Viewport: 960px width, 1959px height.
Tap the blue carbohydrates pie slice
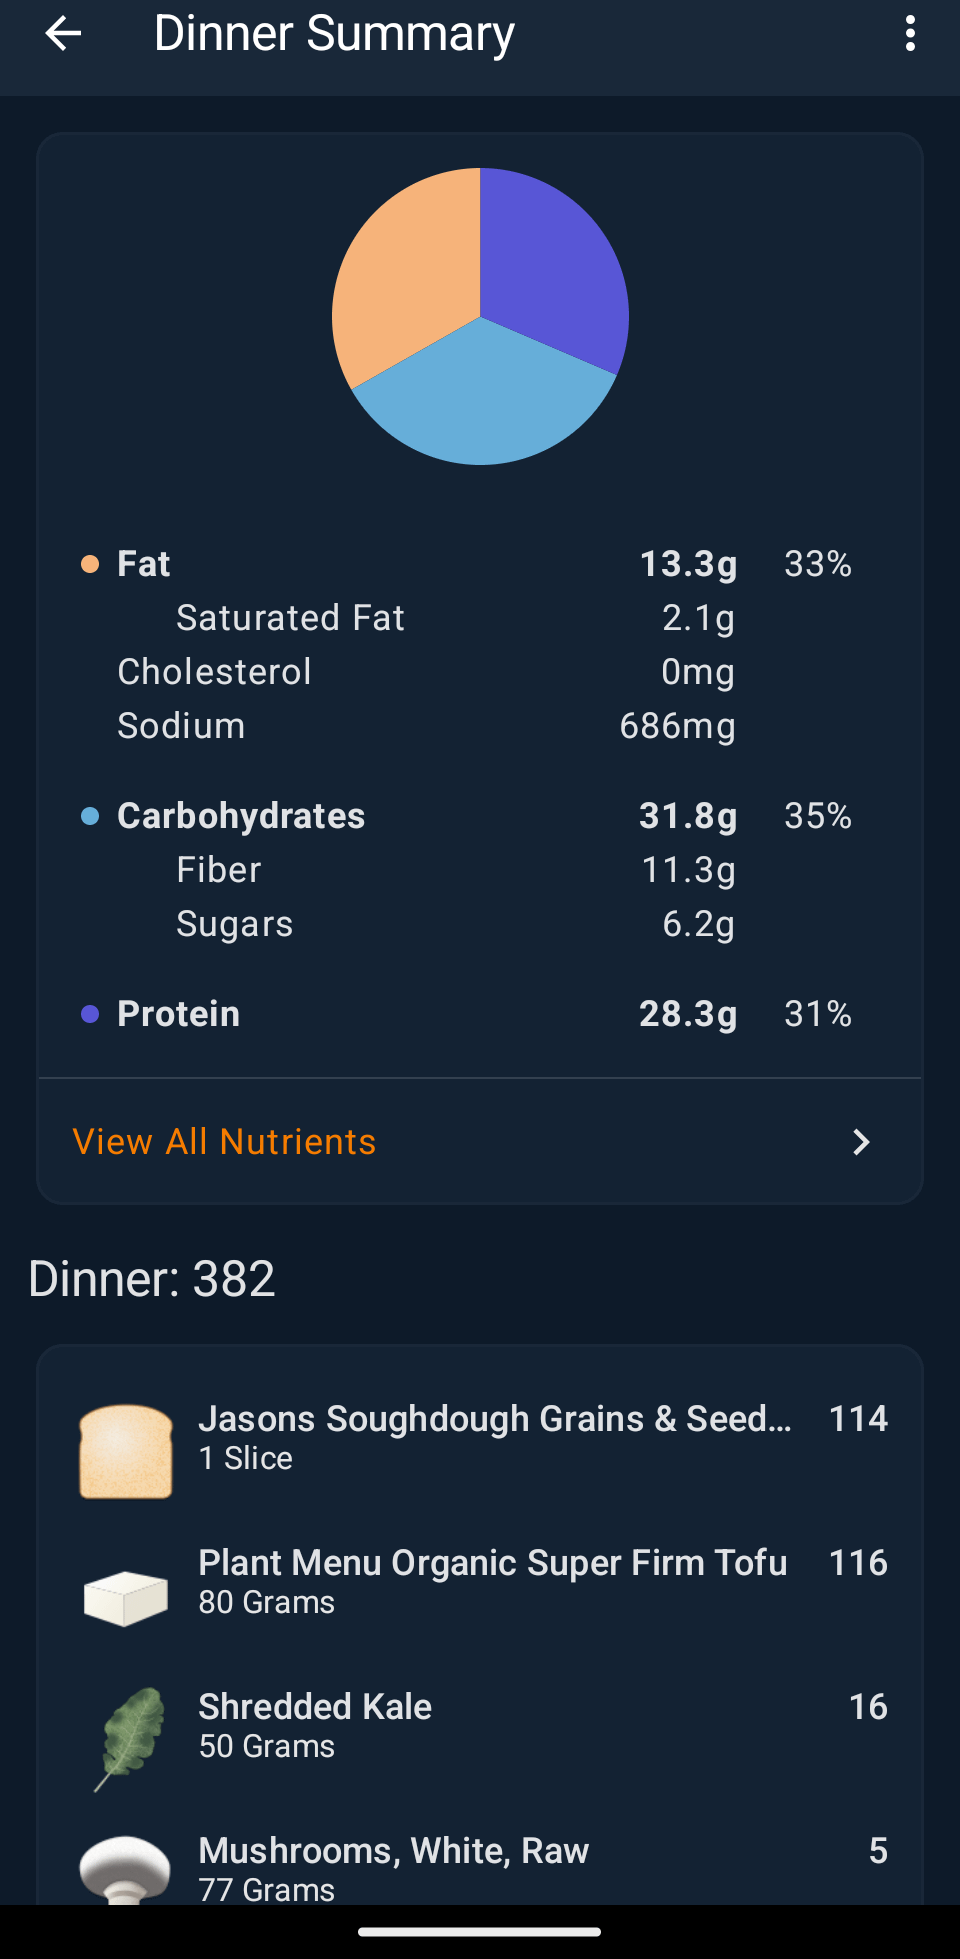(485, 400)
